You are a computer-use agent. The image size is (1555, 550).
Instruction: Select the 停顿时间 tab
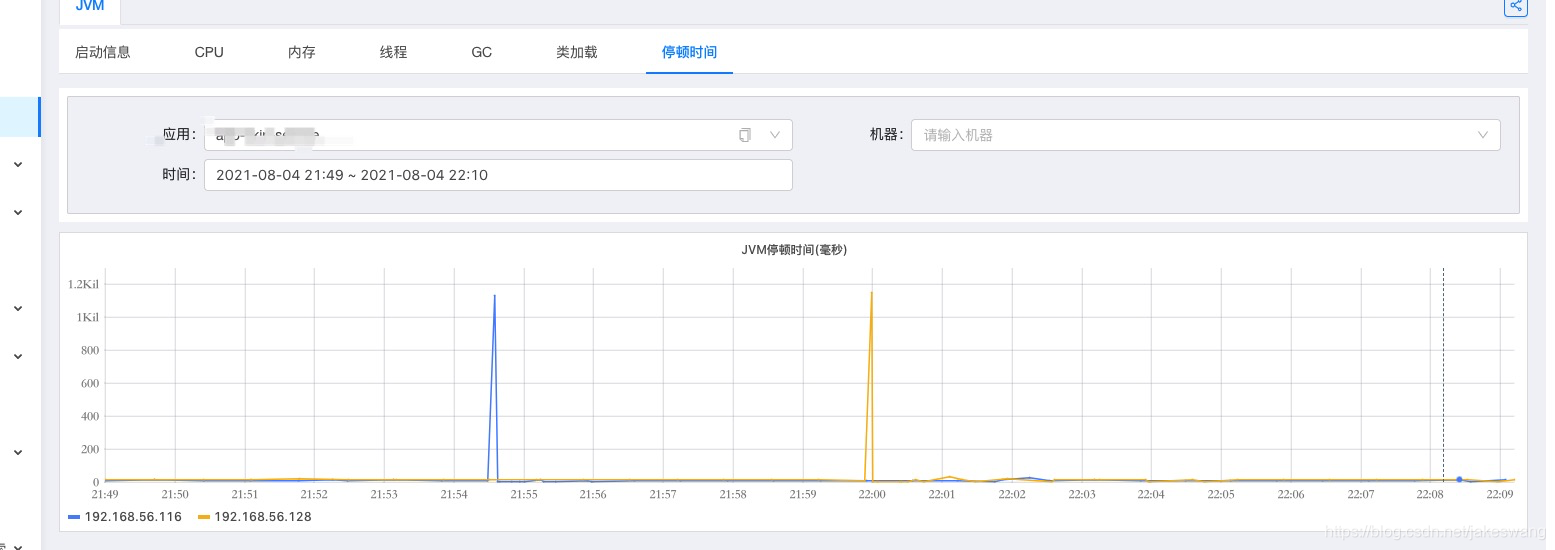tap(689, 52)
